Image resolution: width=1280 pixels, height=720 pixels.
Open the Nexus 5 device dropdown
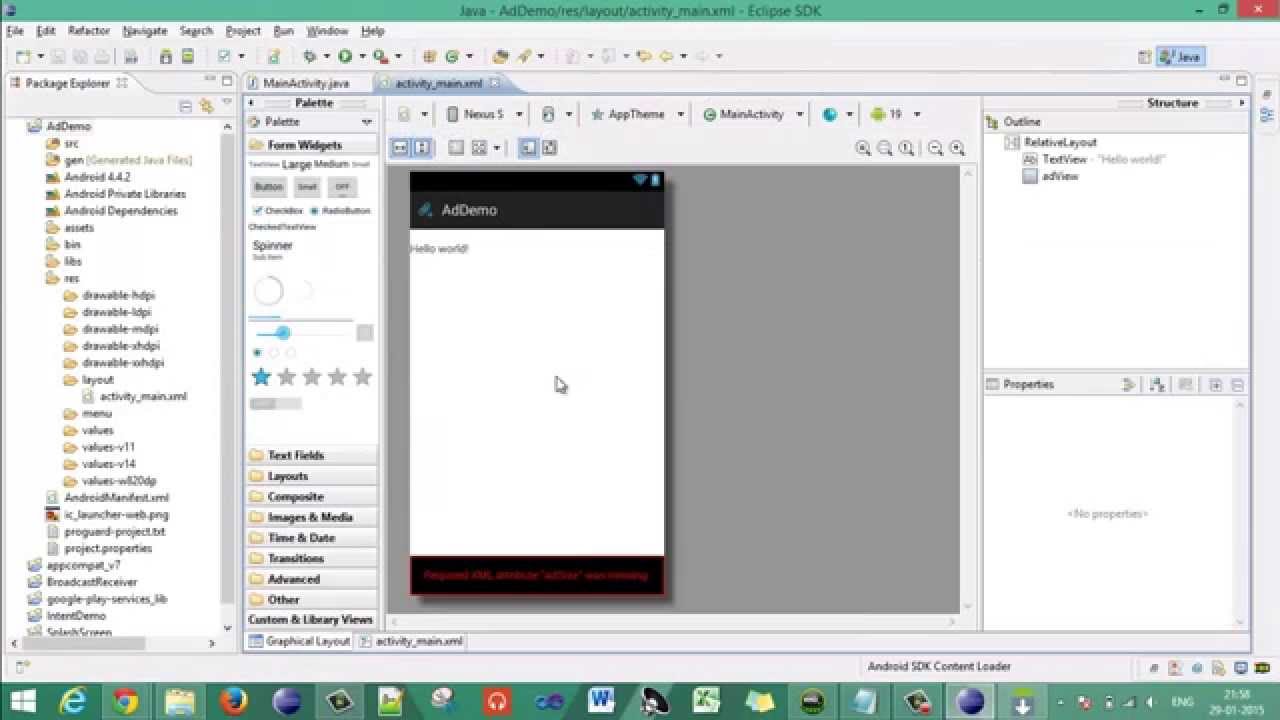click(485, 114)
